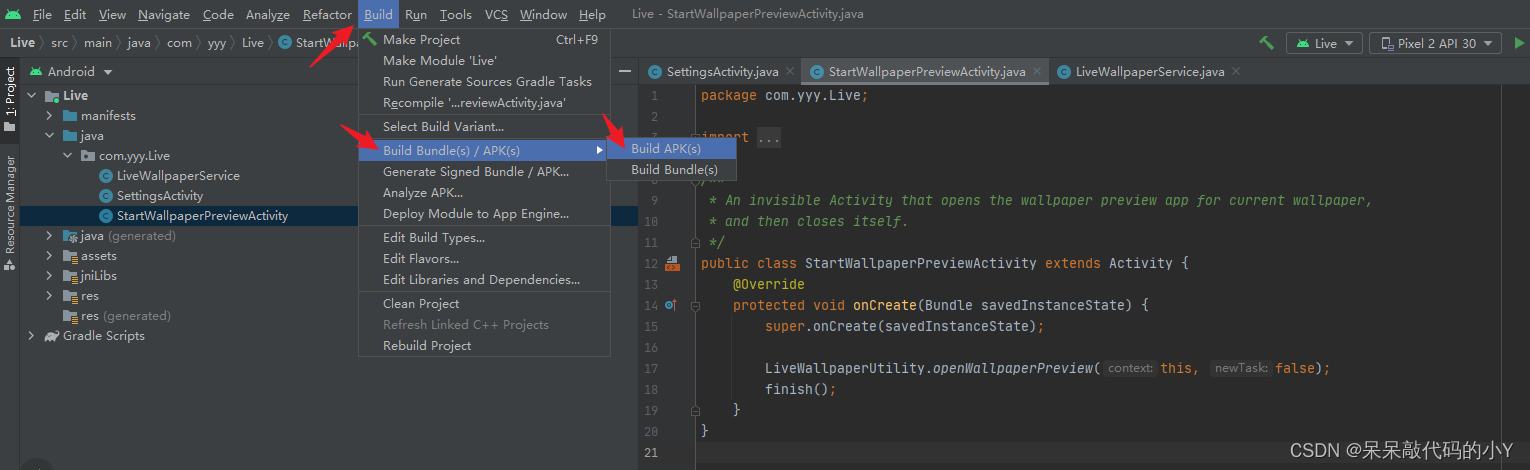Open the File menu
Image resolution: width=1530 pixels, height=470 pixels.
(x=42, y=14)
